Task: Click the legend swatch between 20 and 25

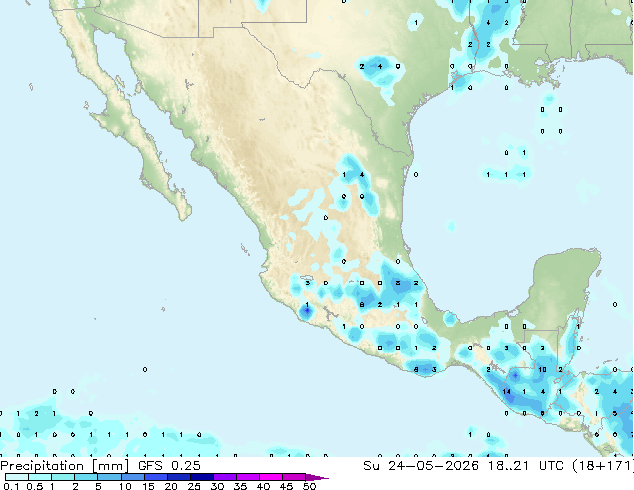Action: pyautogui.click(x=178, y=477)
